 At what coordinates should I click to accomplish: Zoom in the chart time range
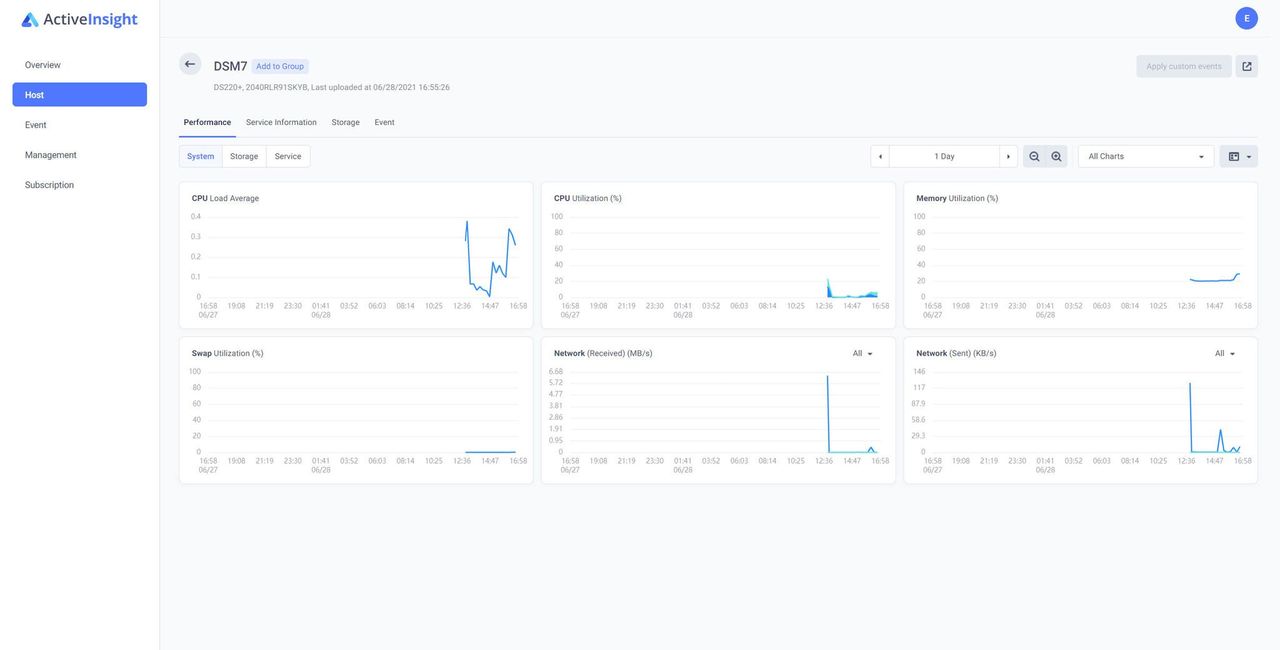pos(1056,156)
